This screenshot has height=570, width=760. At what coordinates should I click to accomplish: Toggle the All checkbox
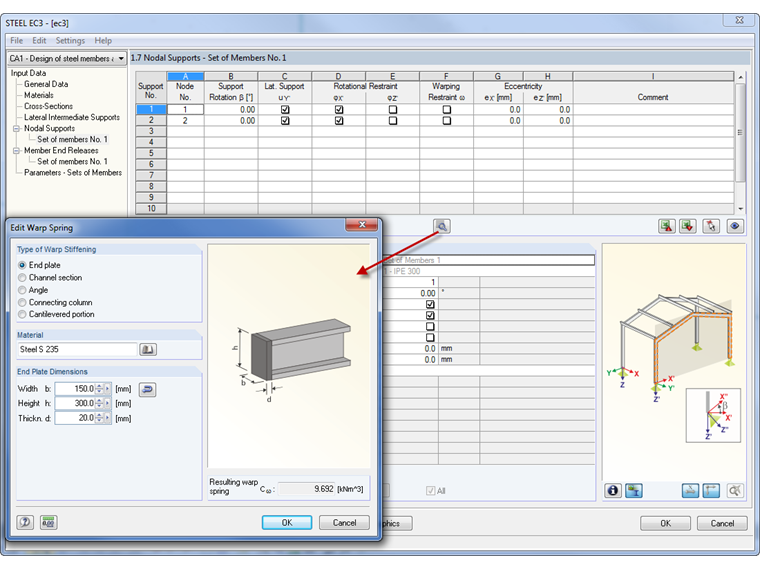pyautogui.click(x=430, y=491)
